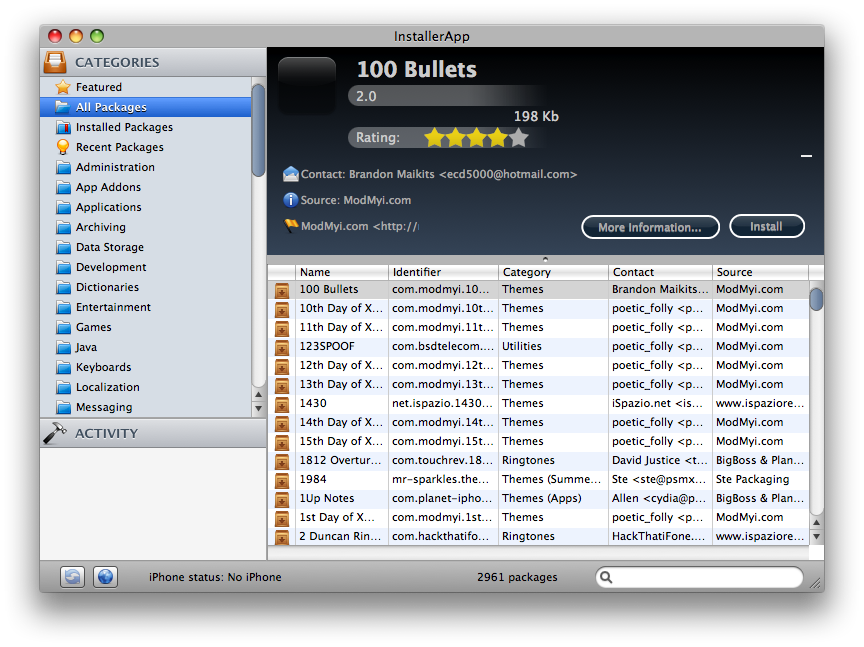Click the split-pane divider handle above table
This screenshot has height=647, width=864.
545,259
